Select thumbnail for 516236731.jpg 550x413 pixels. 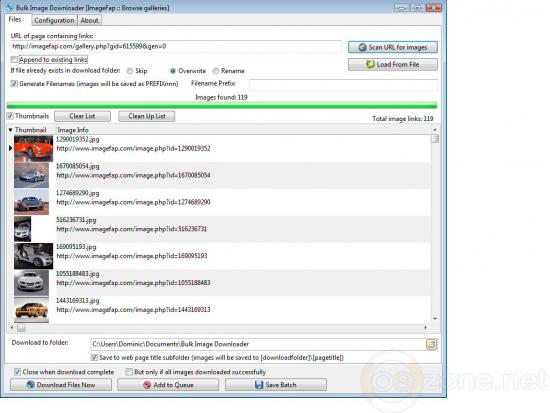pos(22,229)
